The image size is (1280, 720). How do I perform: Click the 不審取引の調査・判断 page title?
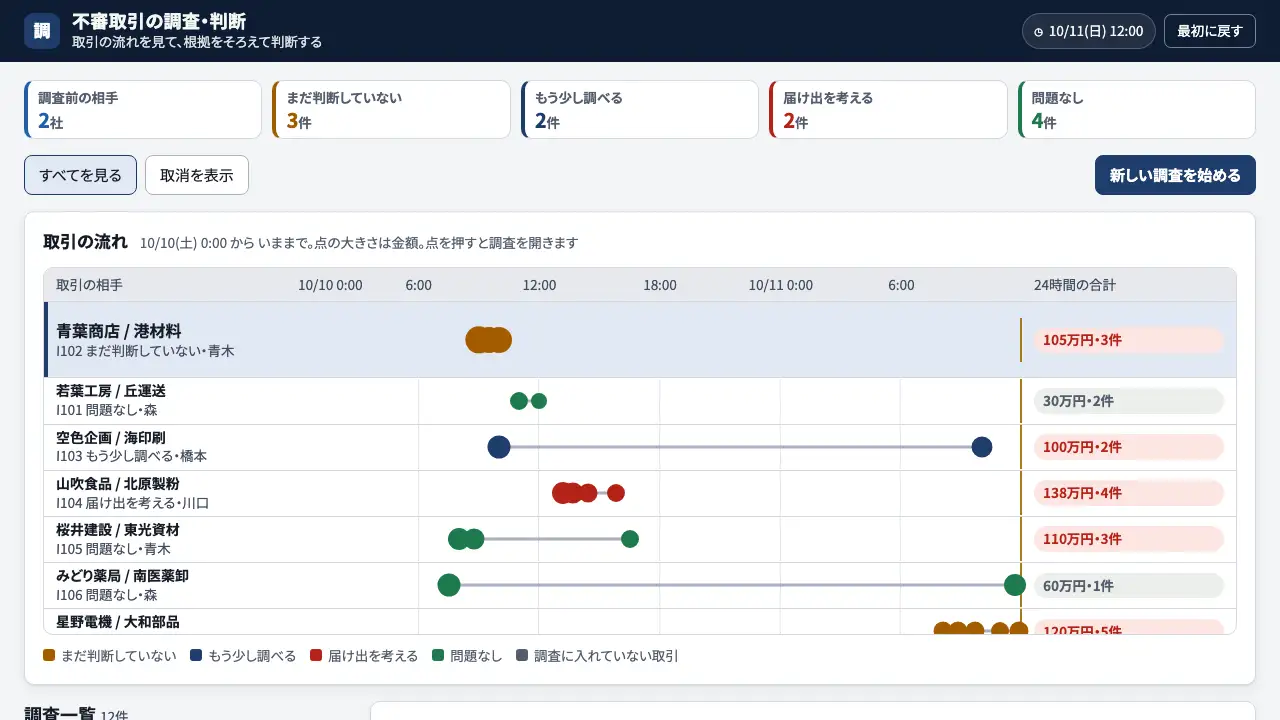(159, 21)
